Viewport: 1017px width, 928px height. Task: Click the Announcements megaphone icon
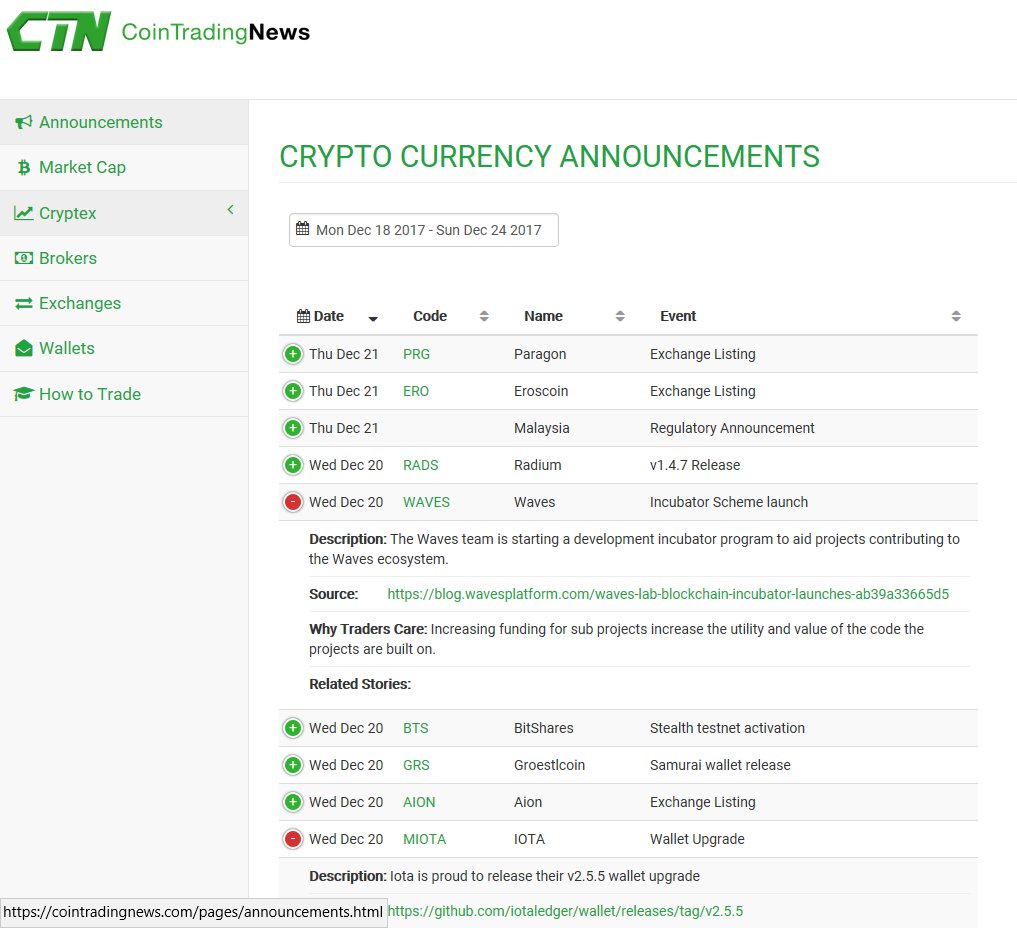click(x=23, y=122)
